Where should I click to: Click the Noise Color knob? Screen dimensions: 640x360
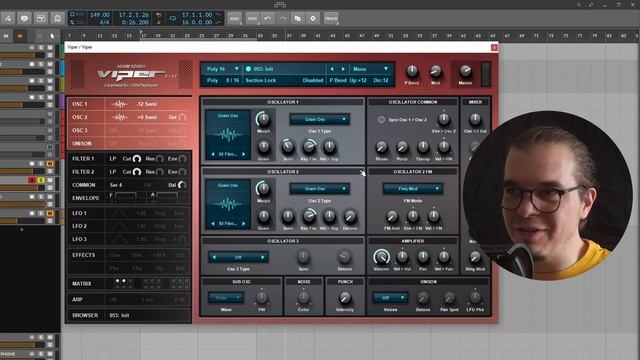[x=303, y=298]
